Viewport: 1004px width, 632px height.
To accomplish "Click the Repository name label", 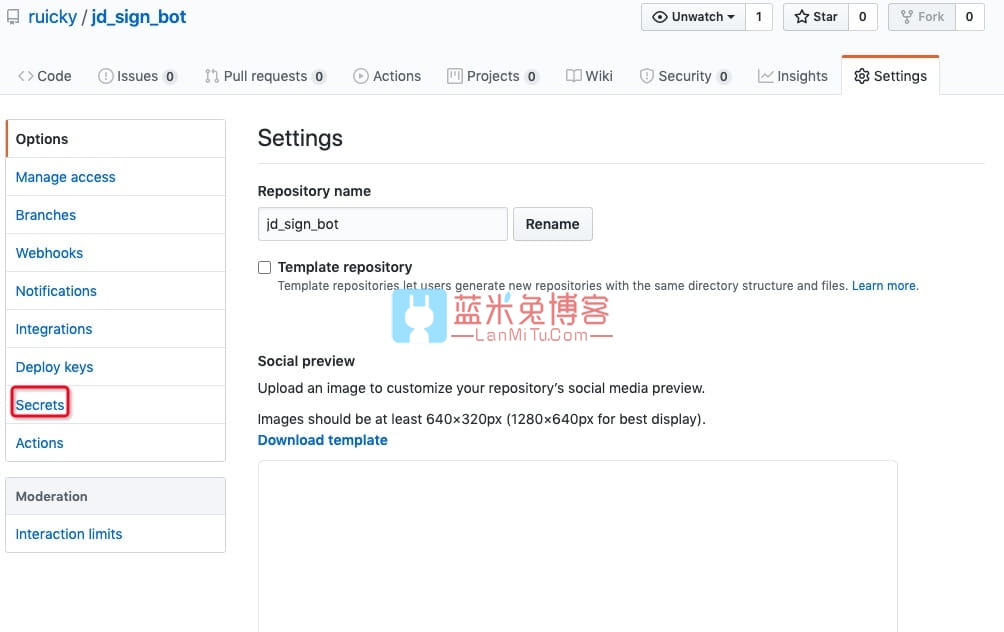I will coord(314,191).
